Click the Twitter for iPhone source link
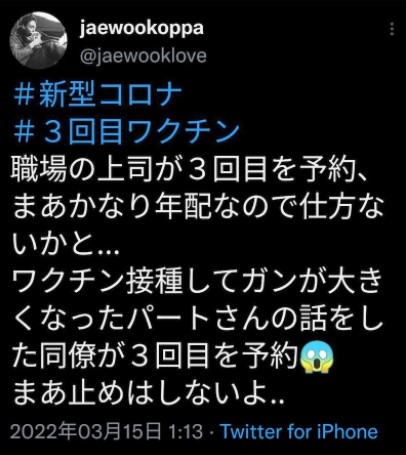This screenshot has height=455, width=406. pos(299,432)
